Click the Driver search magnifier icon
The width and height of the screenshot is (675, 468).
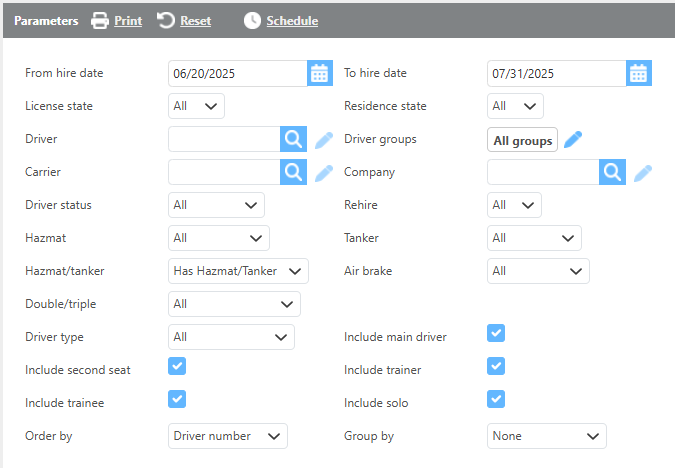(292, 140)
